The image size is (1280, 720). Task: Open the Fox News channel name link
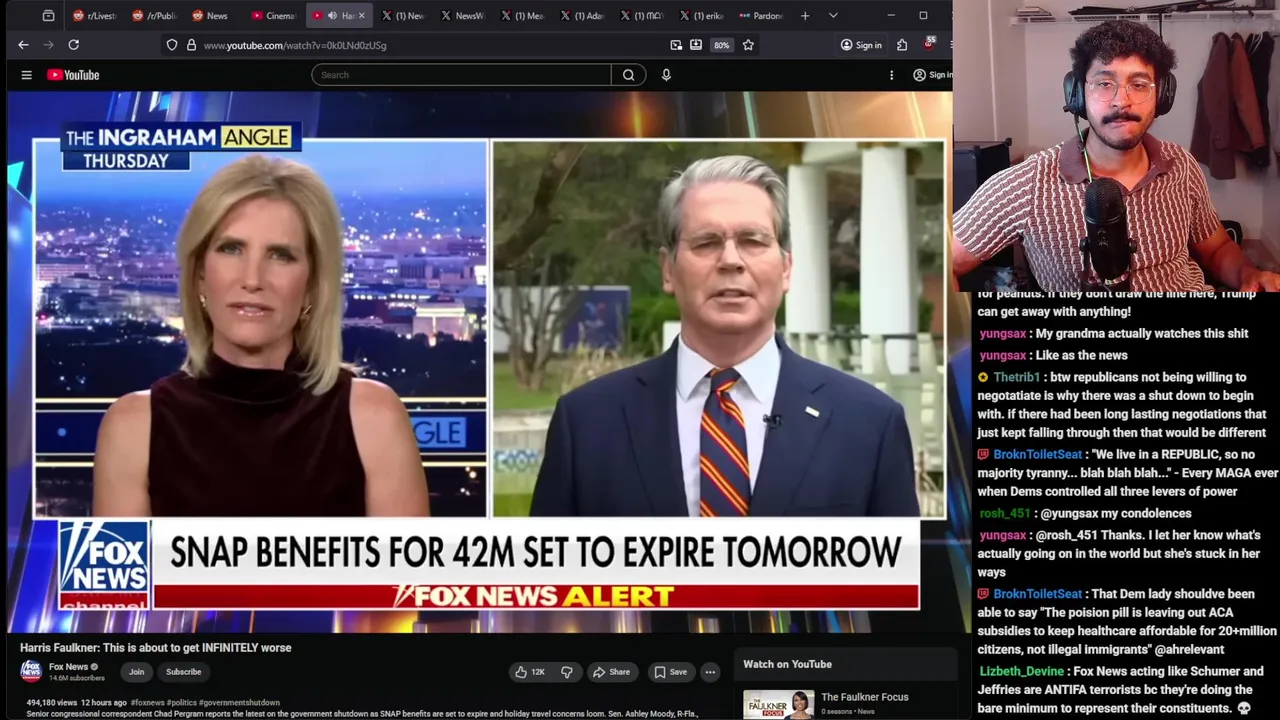pos(68,667)
